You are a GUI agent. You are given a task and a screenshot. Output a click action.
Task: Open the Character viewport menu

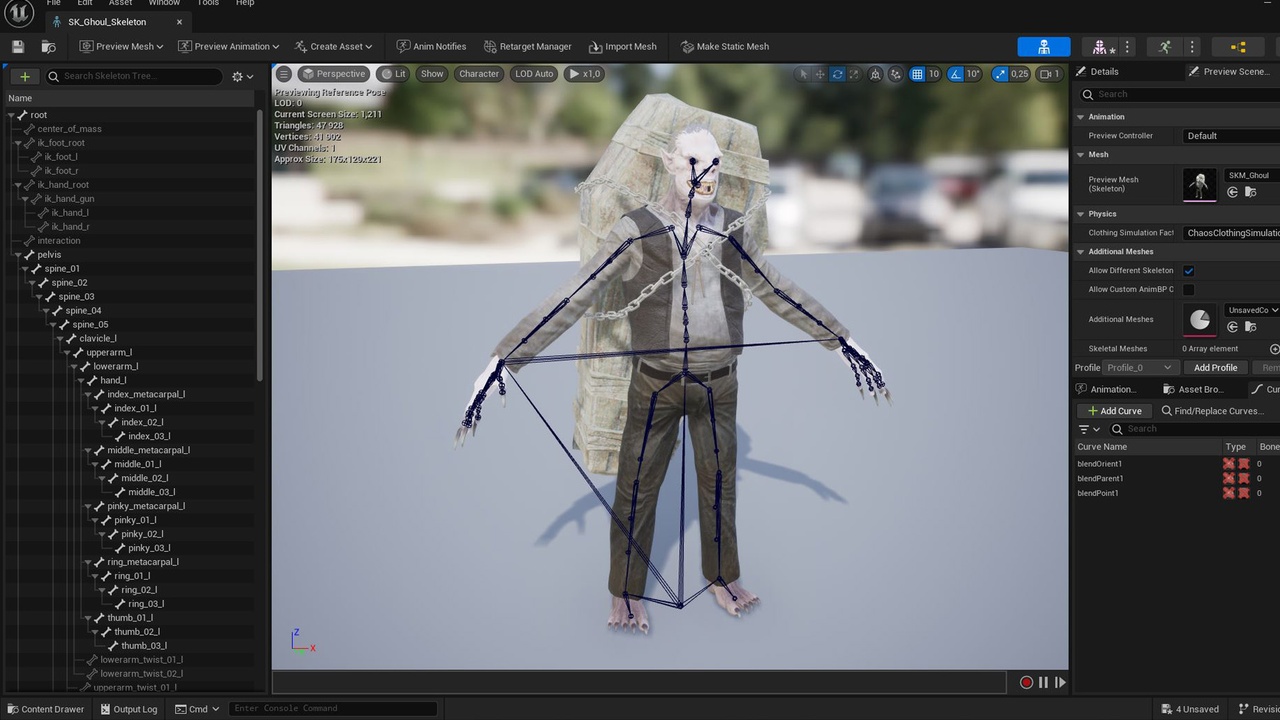tap(479, 73)
